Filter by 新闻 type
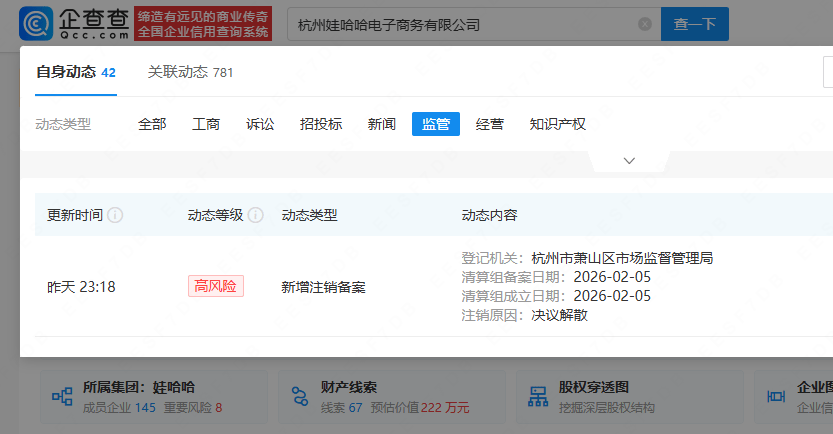 [x=381, y=124]
